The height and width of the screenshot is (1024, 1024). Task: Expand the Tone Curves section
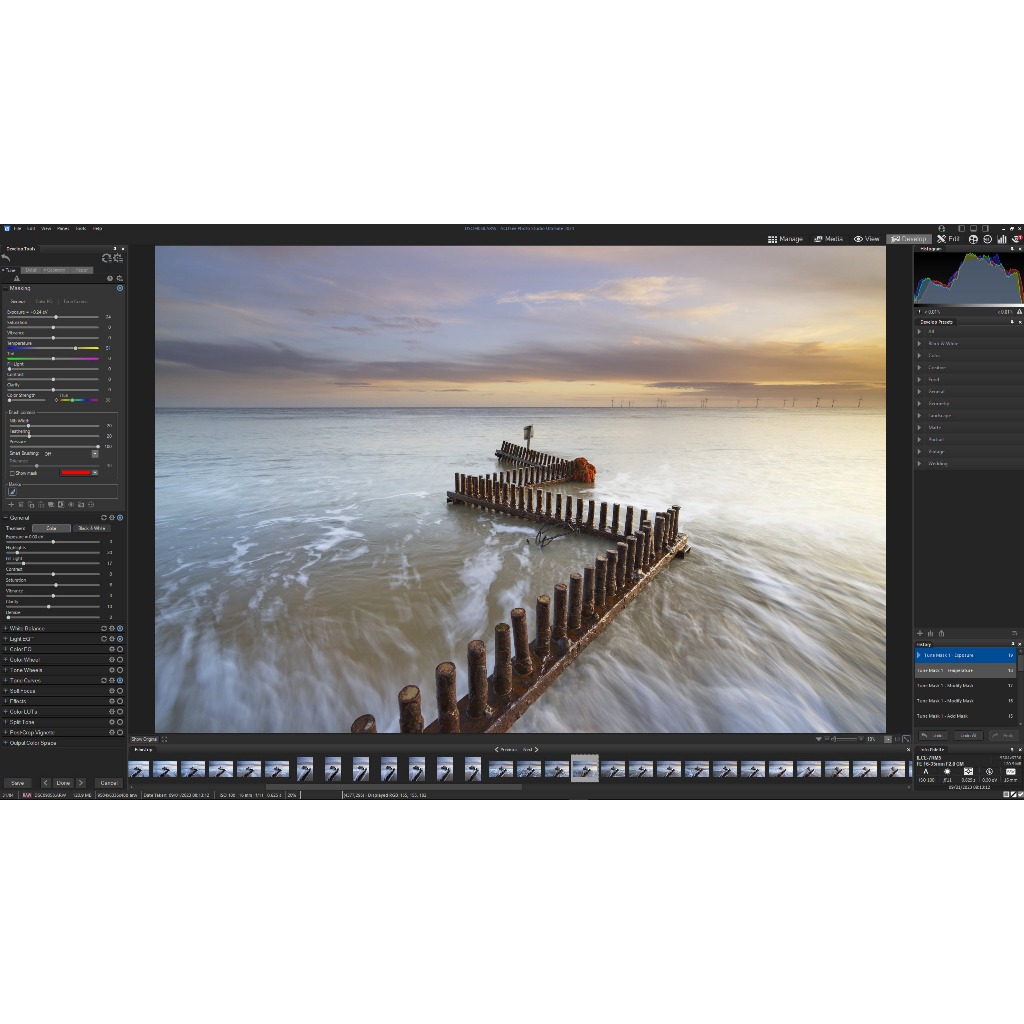(x=5, y=680)
